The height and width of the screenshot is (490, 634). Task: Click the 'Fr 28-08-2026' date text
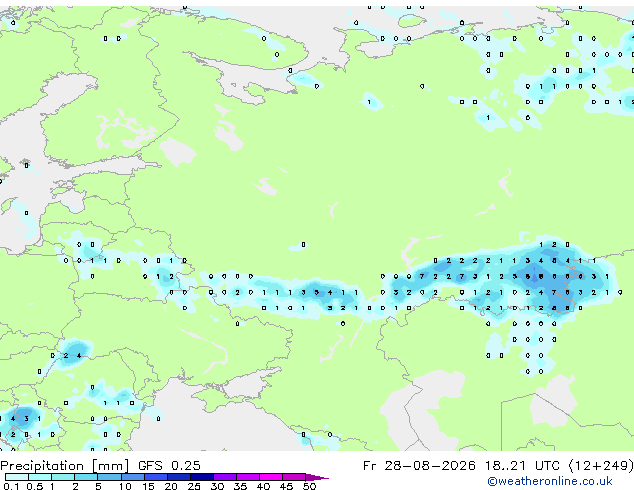pyautogui.click(x=419, y=465)
